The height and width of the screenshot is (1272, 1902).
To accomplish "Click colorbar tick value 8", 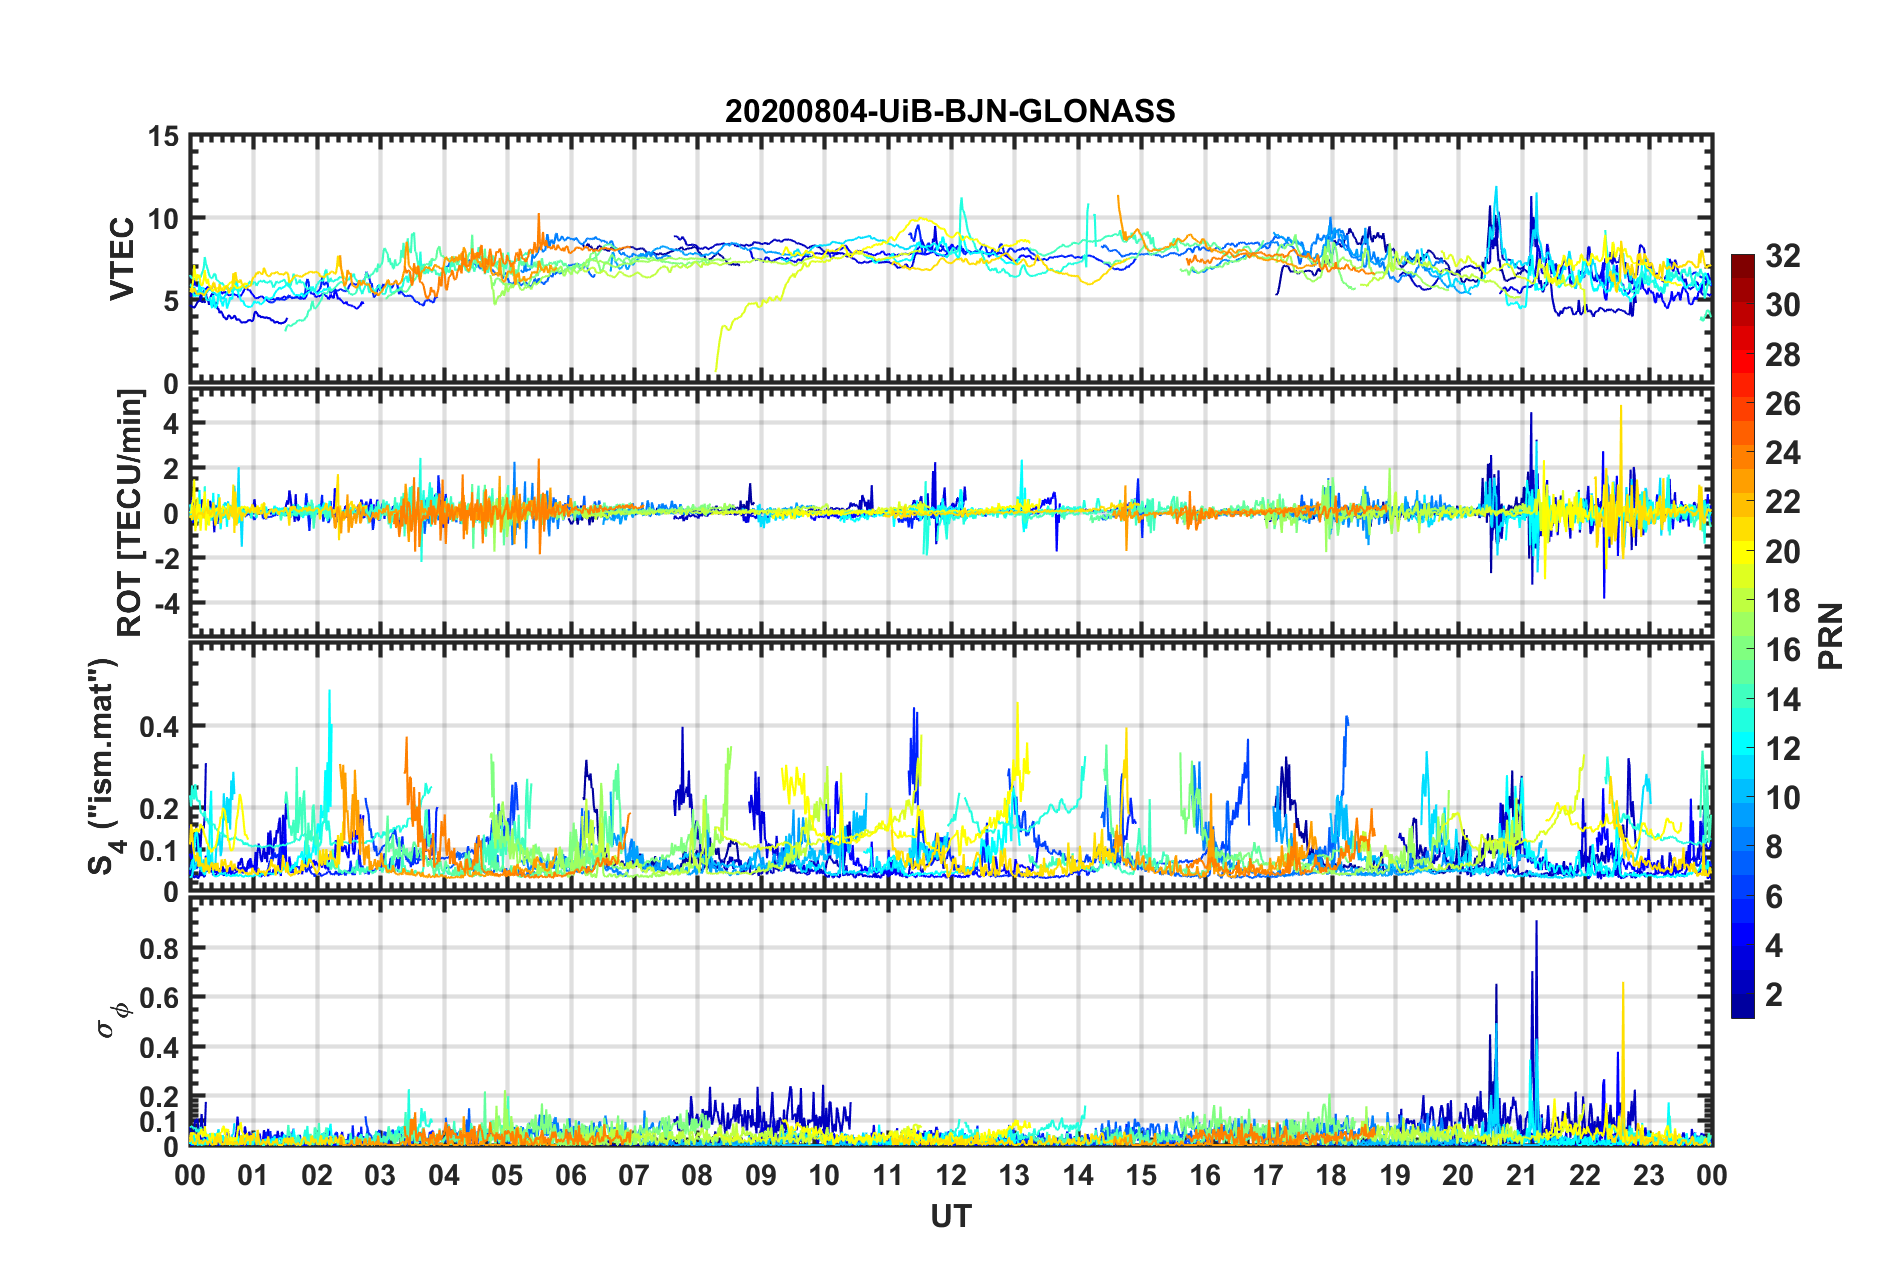I will [x=1774, y=847].
